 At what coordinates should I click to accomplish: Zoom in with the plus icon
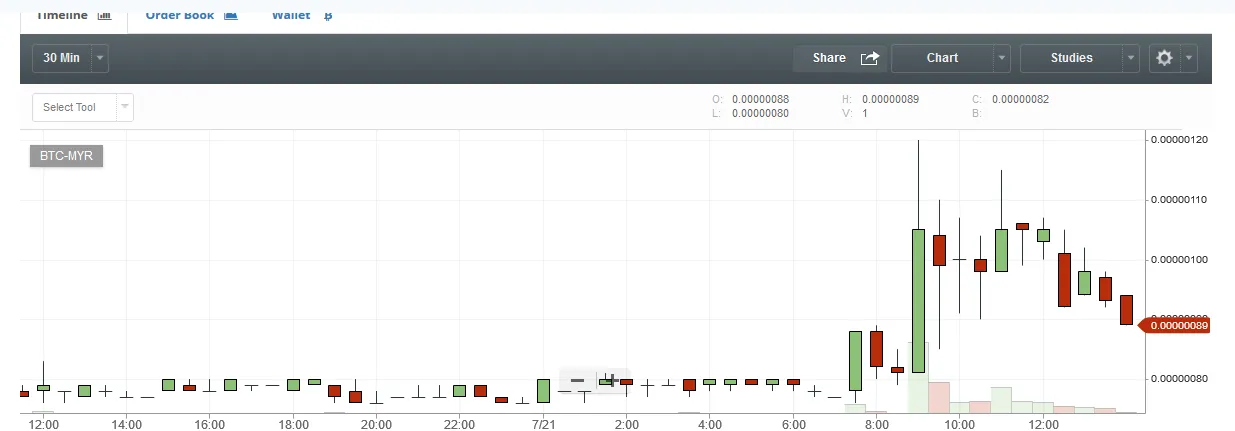[611, 380]
